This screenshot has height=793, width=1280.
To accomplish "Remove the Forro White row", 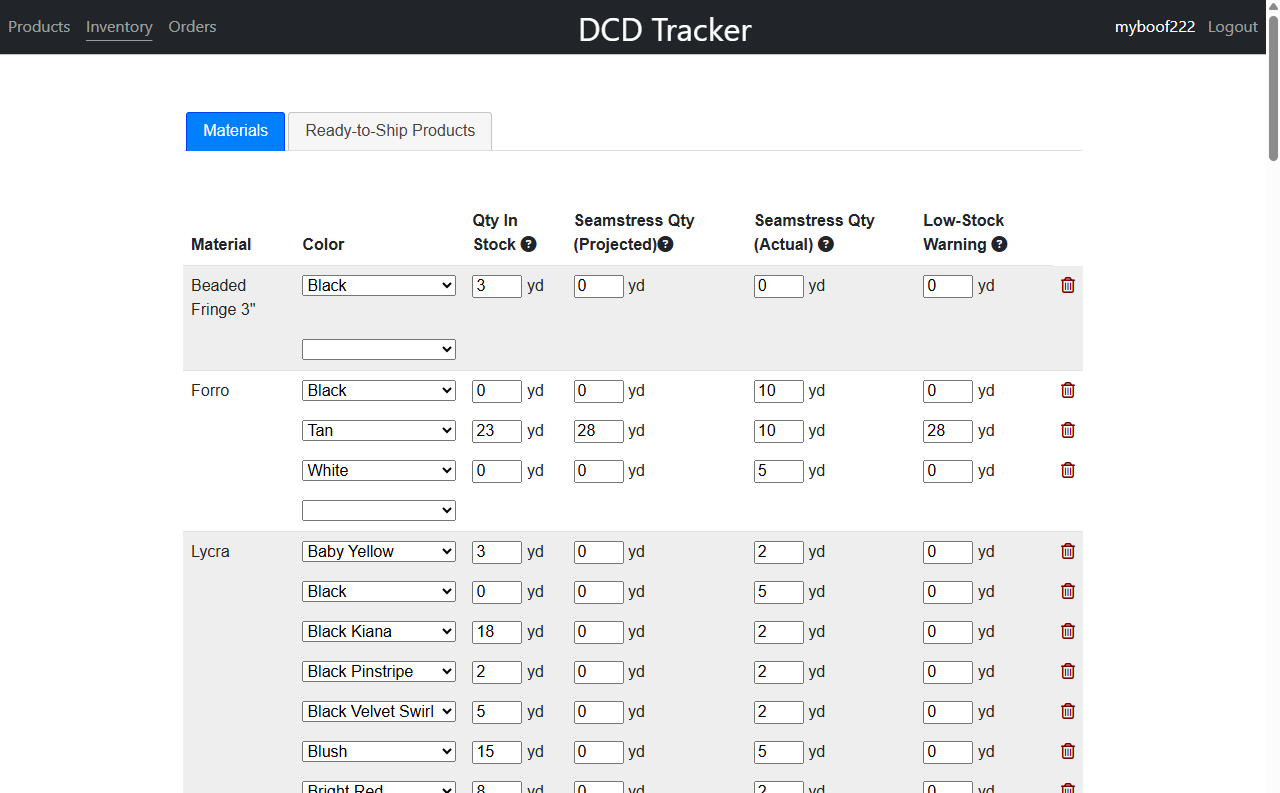I will (x=1067, y=470).
